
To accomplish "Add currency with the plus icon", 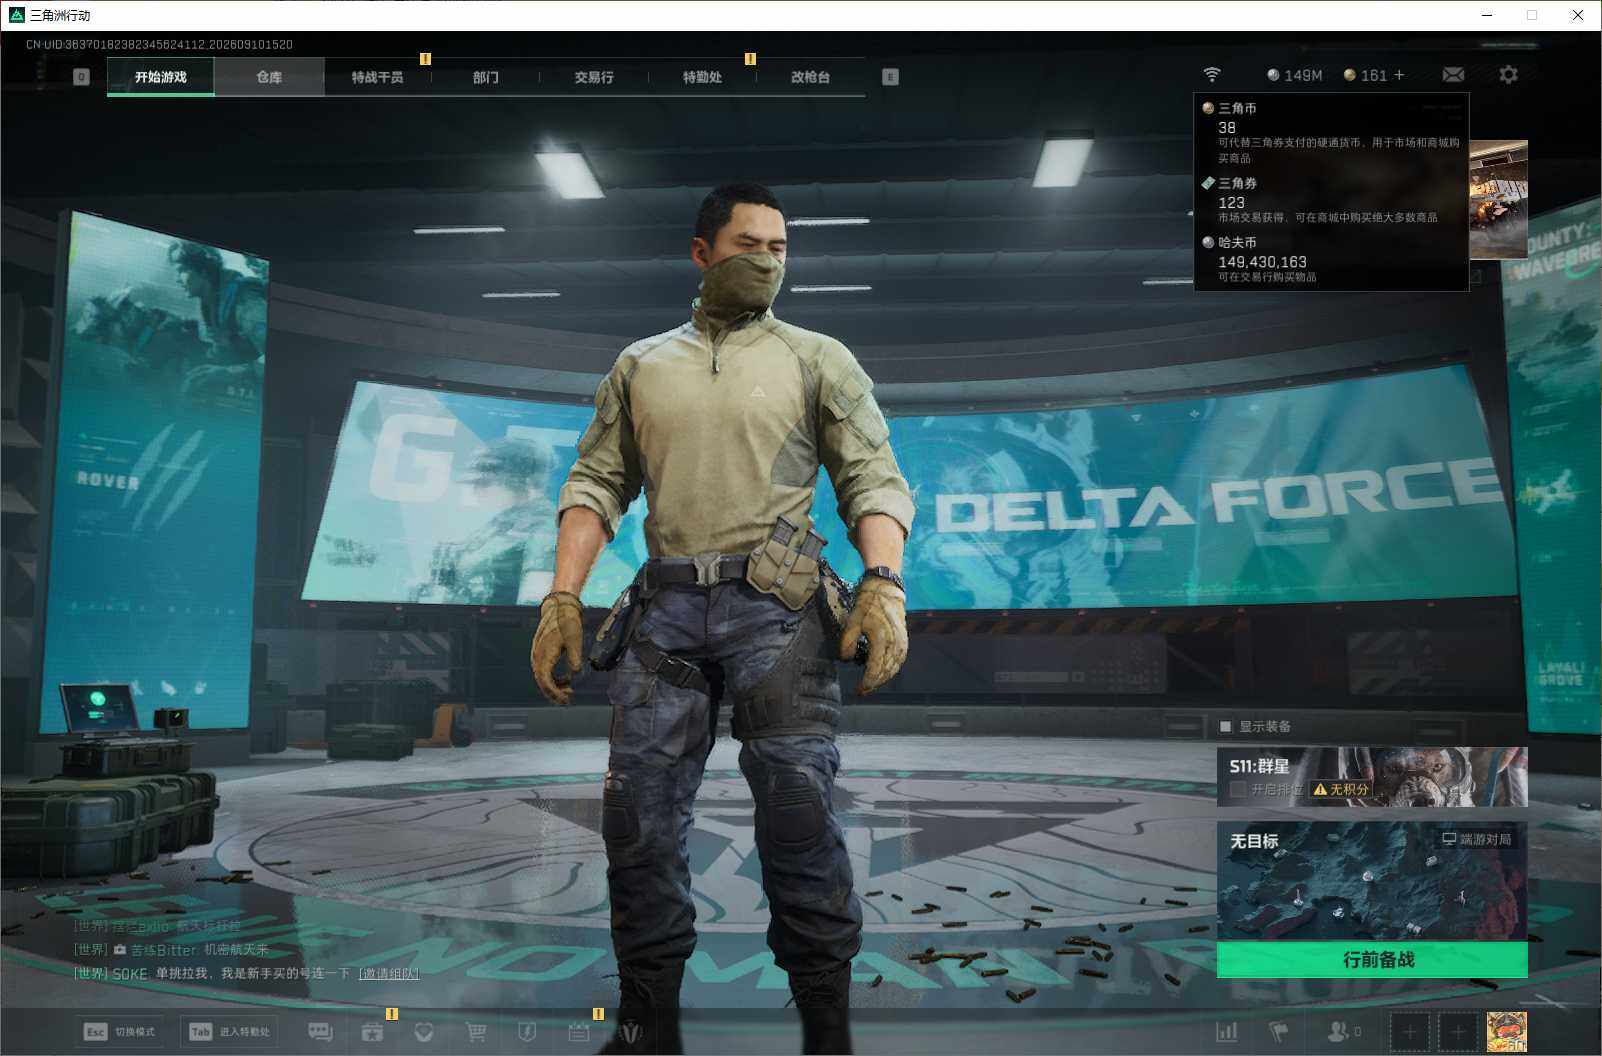I will pos(1399,75).
